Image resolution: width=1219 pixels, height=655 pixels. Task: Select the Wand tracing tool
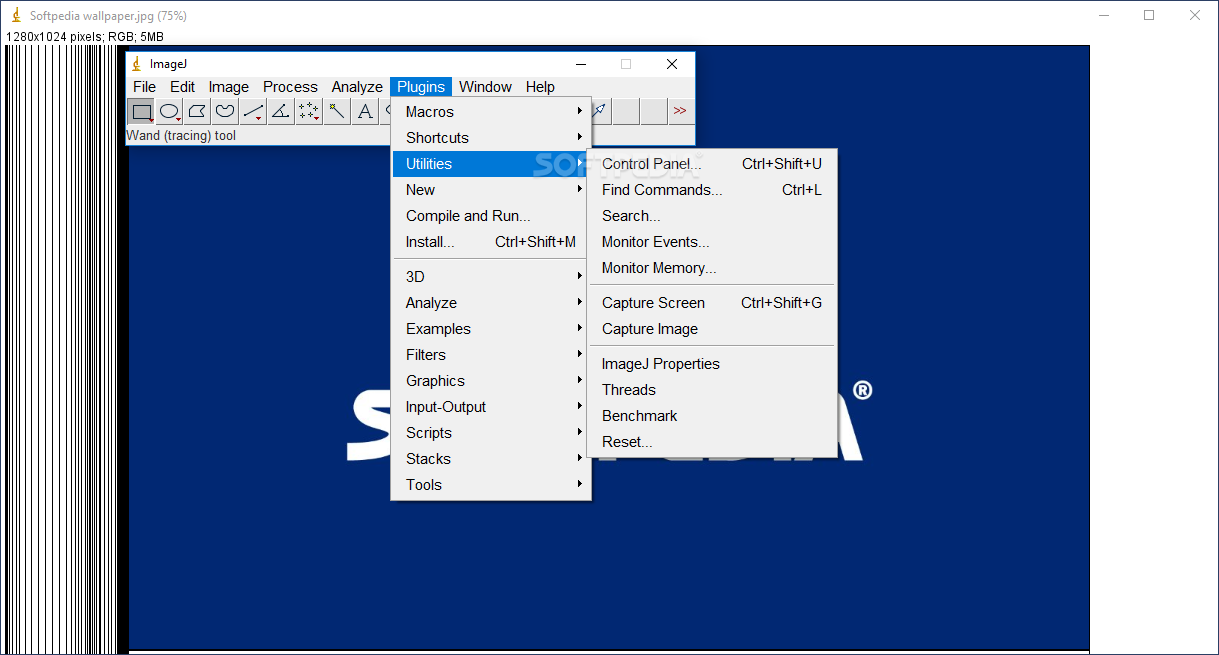click(338, 112)
